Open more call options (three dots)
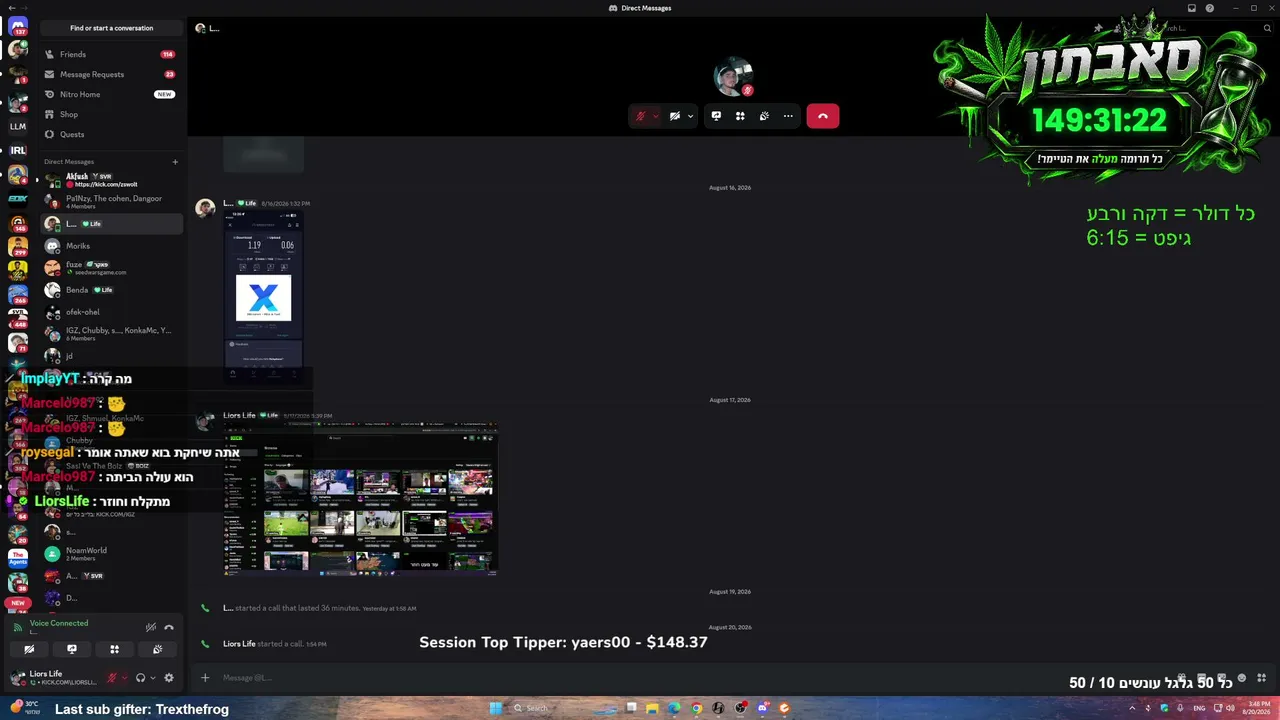This screenshot has width=1280, height=720. tap(788, 116)
